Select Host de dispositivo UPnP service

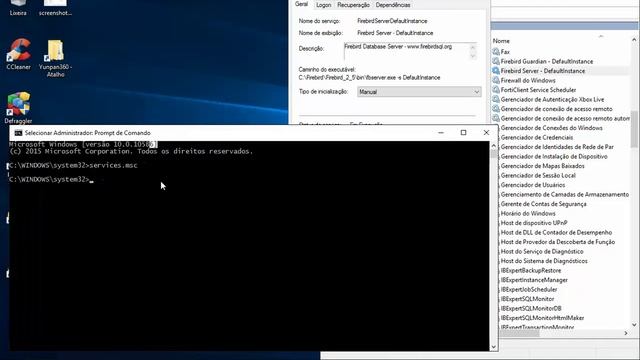(534, 223)
